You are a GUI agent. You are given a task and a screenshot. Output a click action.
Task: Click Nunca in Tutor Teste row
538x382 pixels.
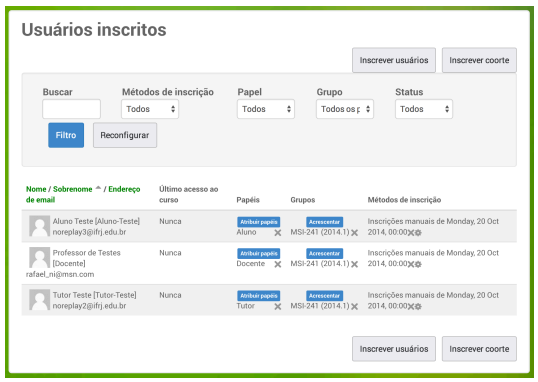pyautogui.click(x=170, y=295)
